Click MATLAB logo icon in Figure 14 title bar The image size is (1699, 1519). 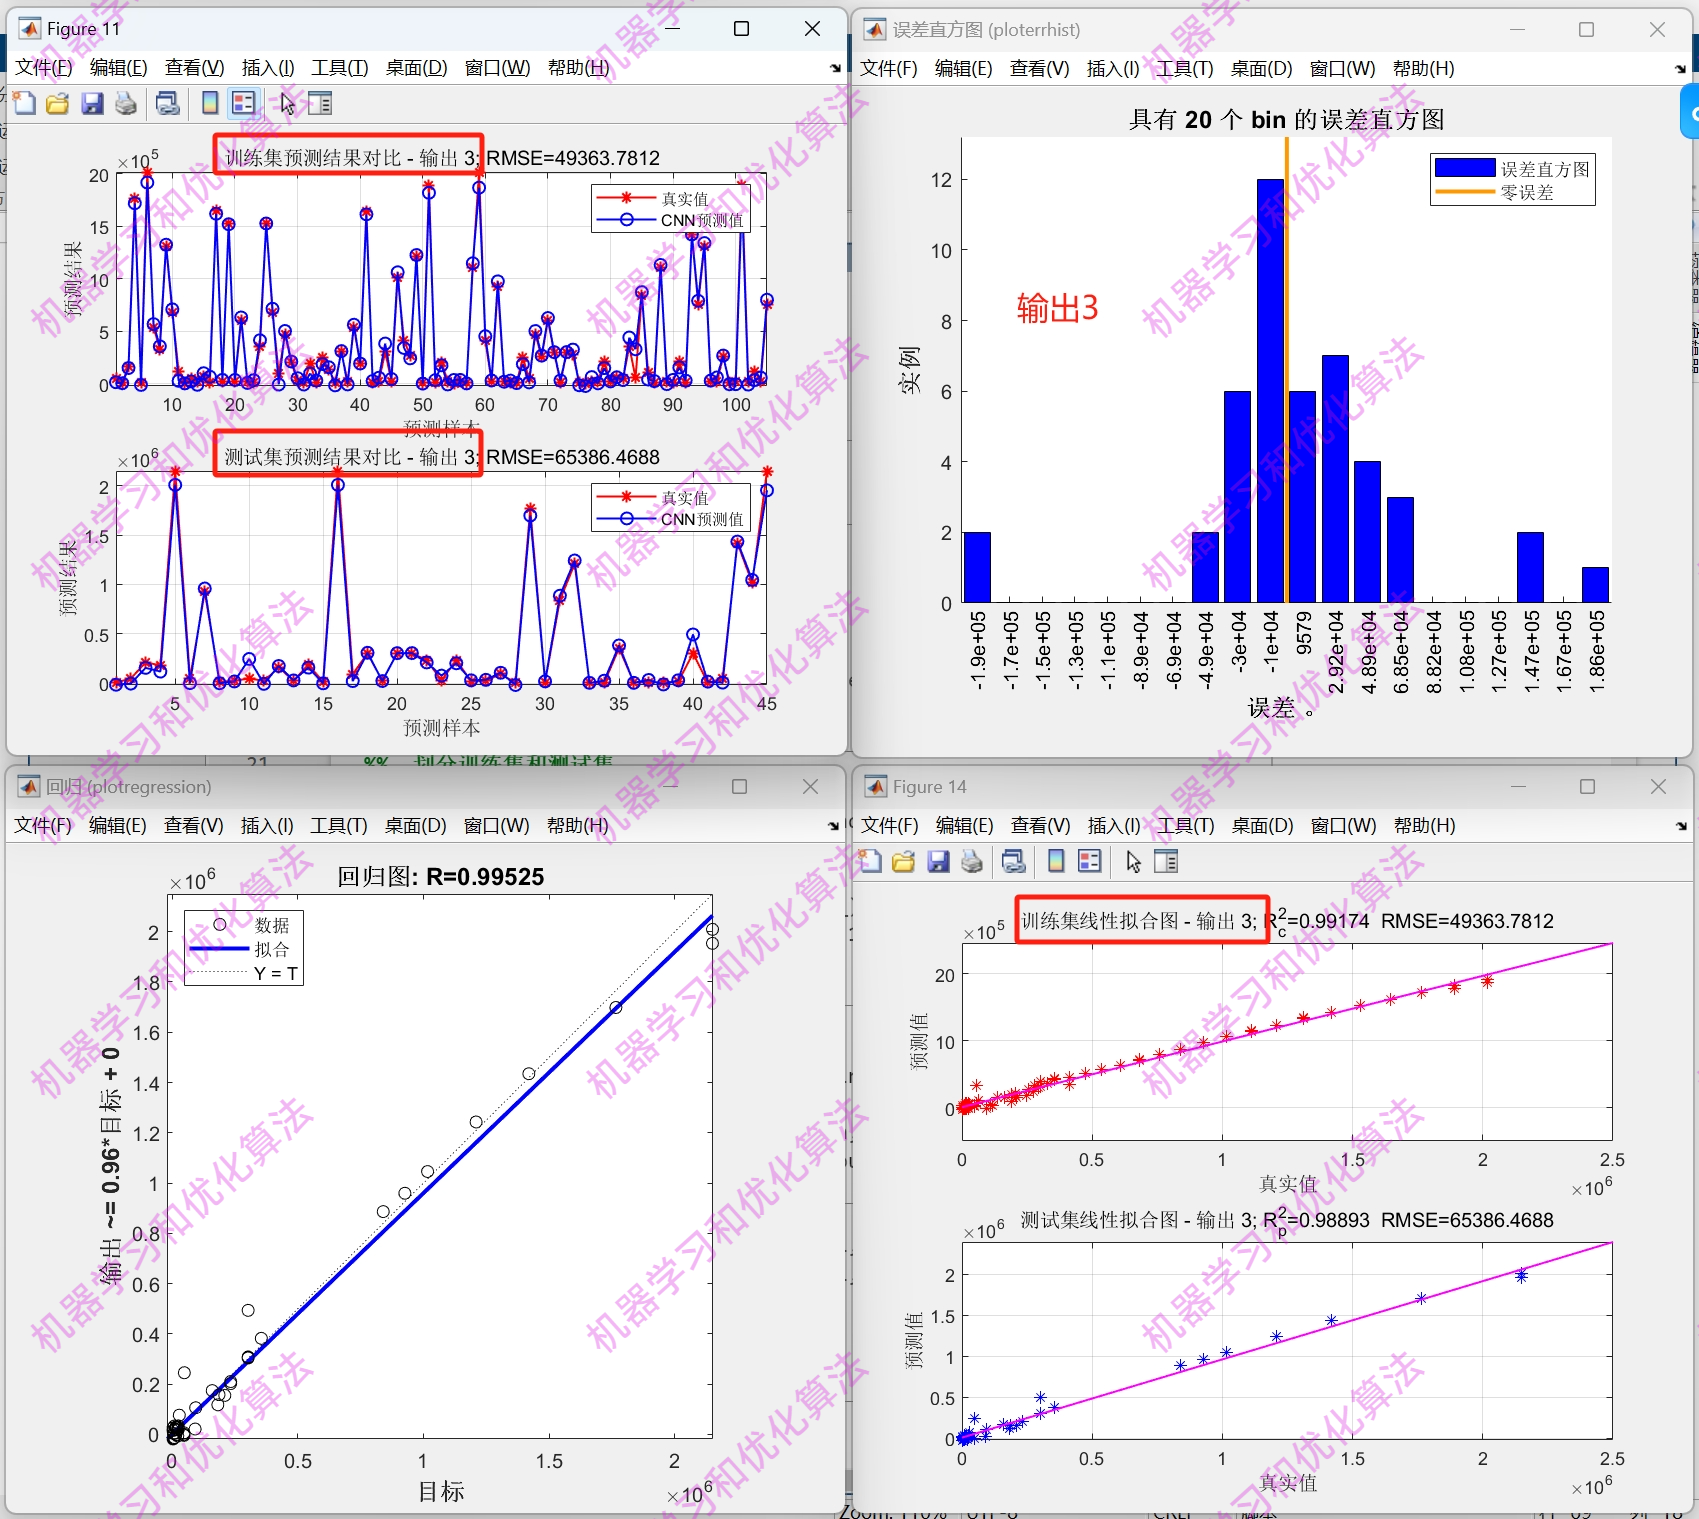876,786
